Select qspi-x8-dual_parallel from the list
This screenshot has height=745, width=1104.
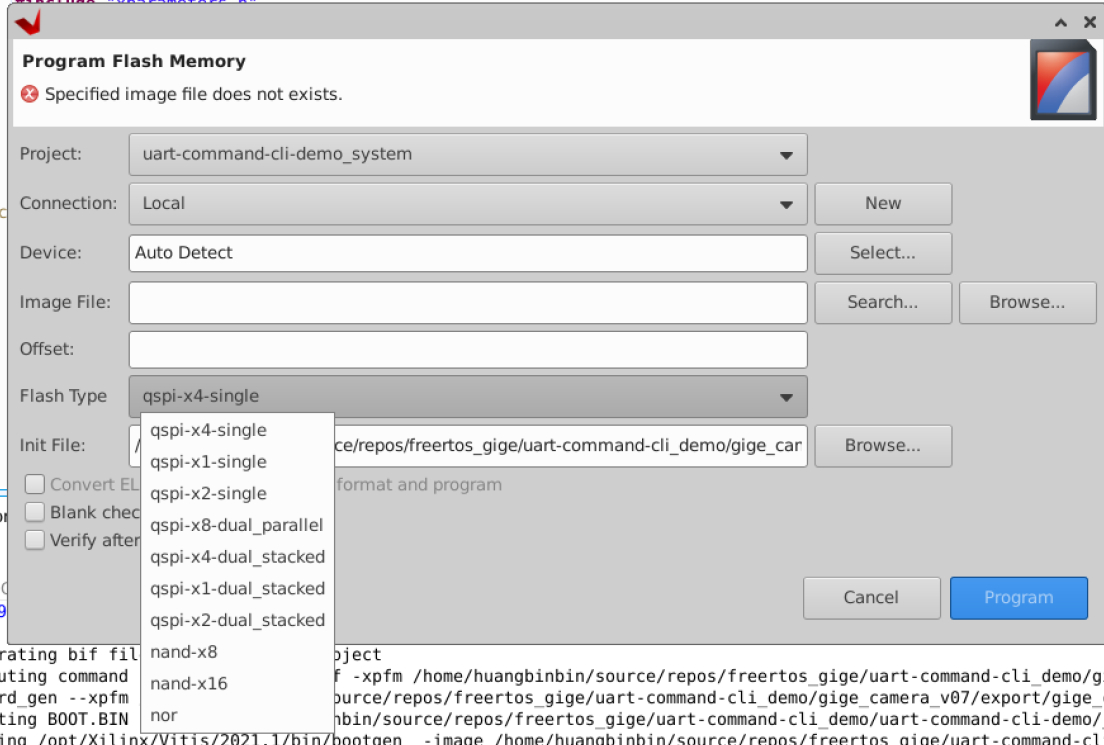point(236,525)
